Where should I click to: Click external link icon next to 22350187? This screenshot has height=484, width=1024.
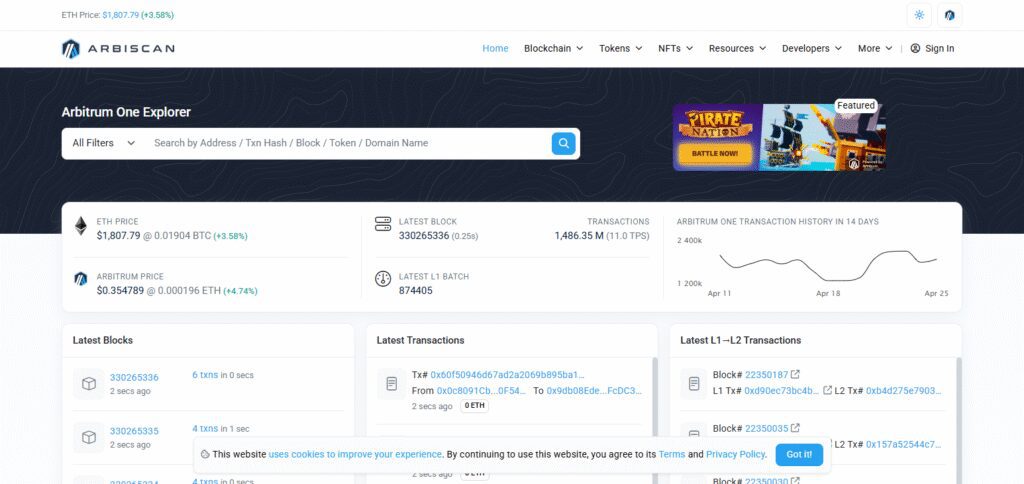[x=795, y=375]
